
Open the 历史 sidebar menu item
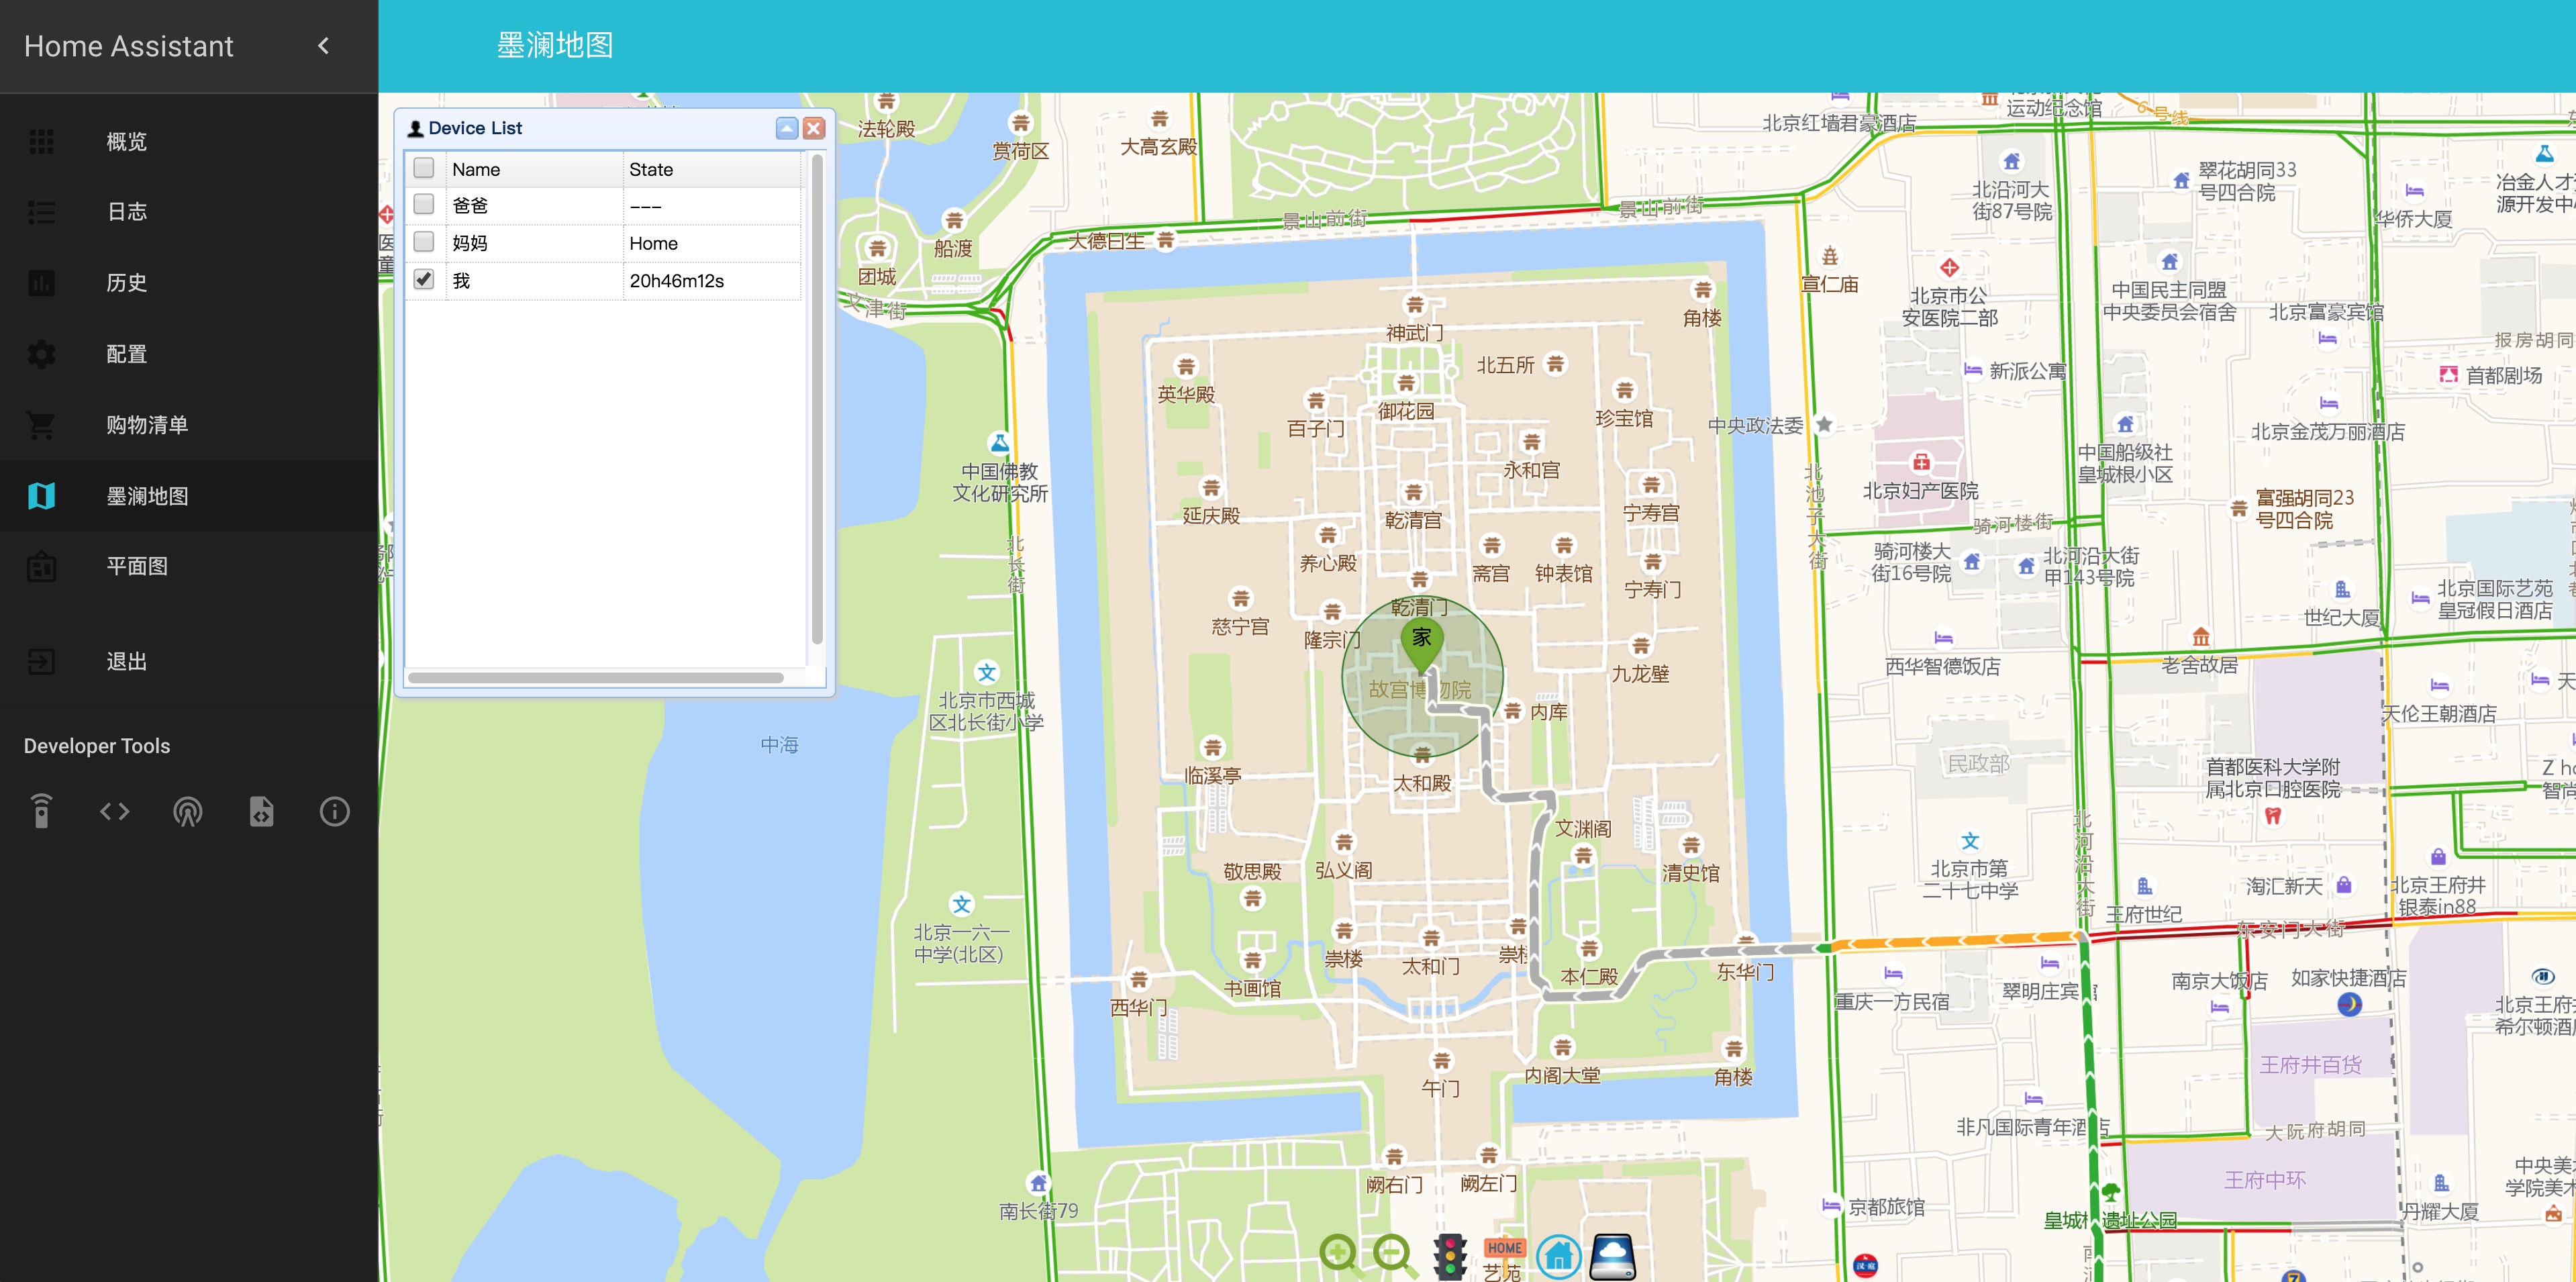tap(127, 283)
